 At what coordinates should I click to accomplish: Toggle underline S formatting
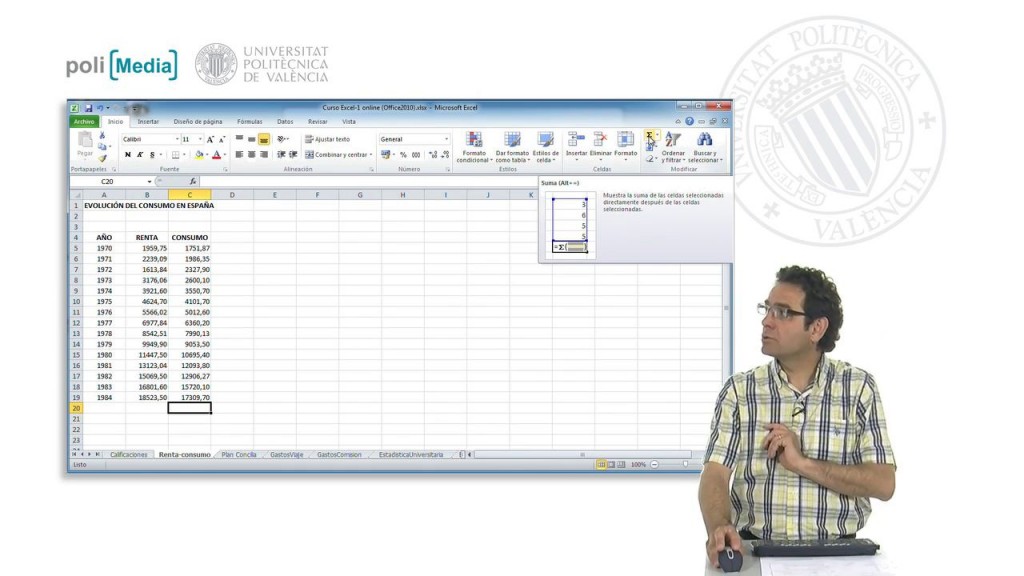coord(152,155)
